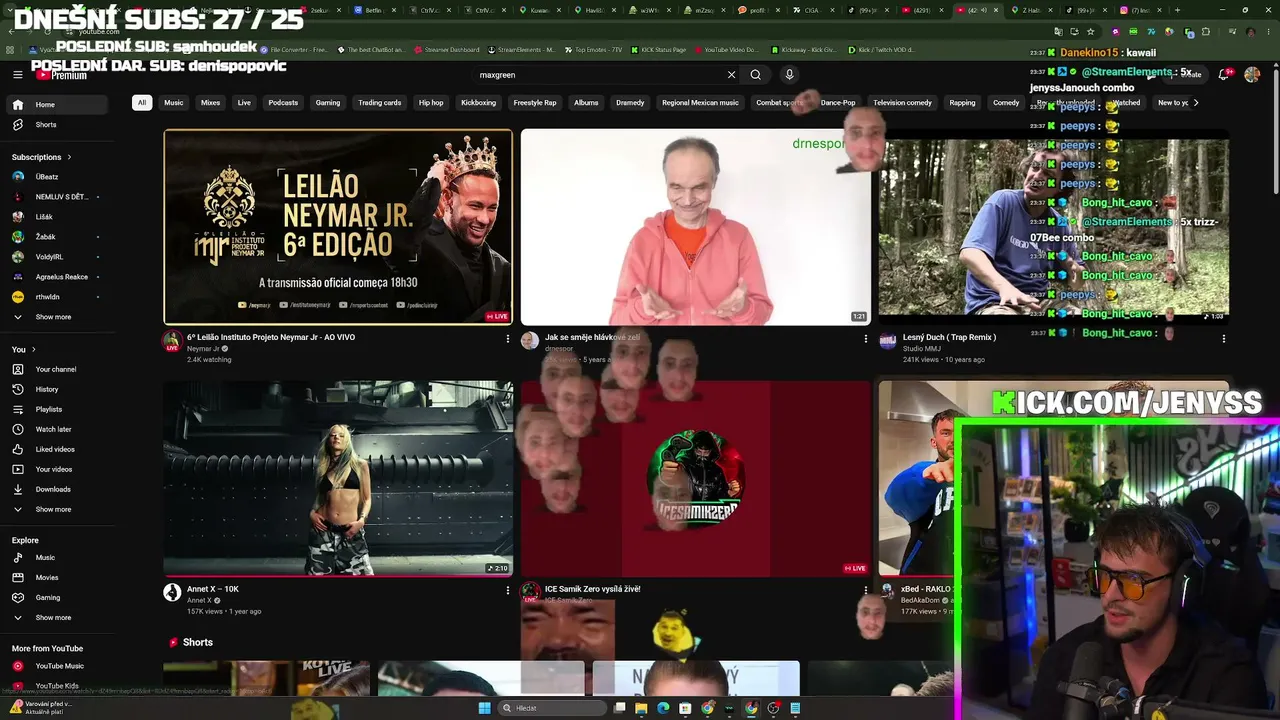1280x720 pixels.
Task: Click the YouTube Premium logo
Action: 61,75
